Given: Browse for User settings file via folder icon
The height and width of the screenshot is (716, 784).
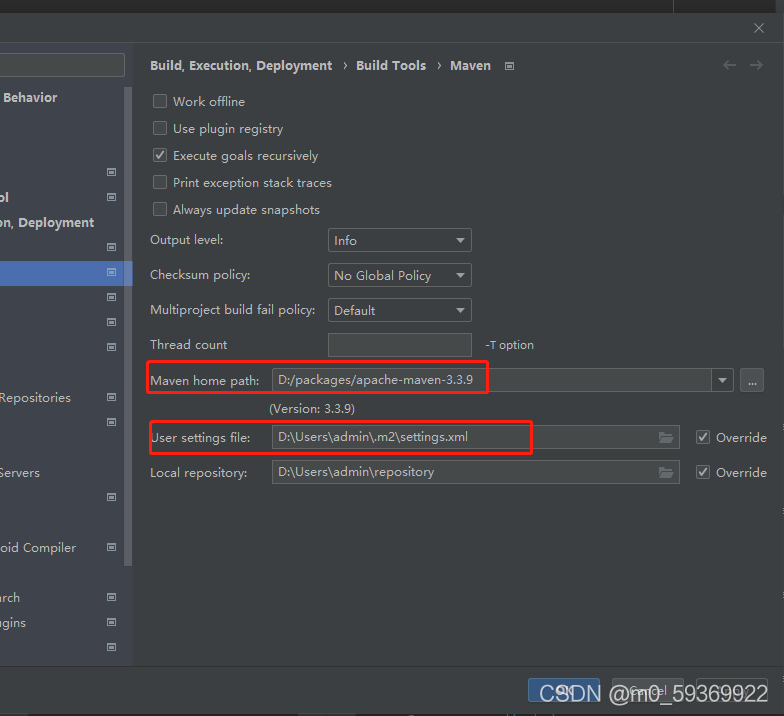Looking at the screenshot, I should point(666,438).
